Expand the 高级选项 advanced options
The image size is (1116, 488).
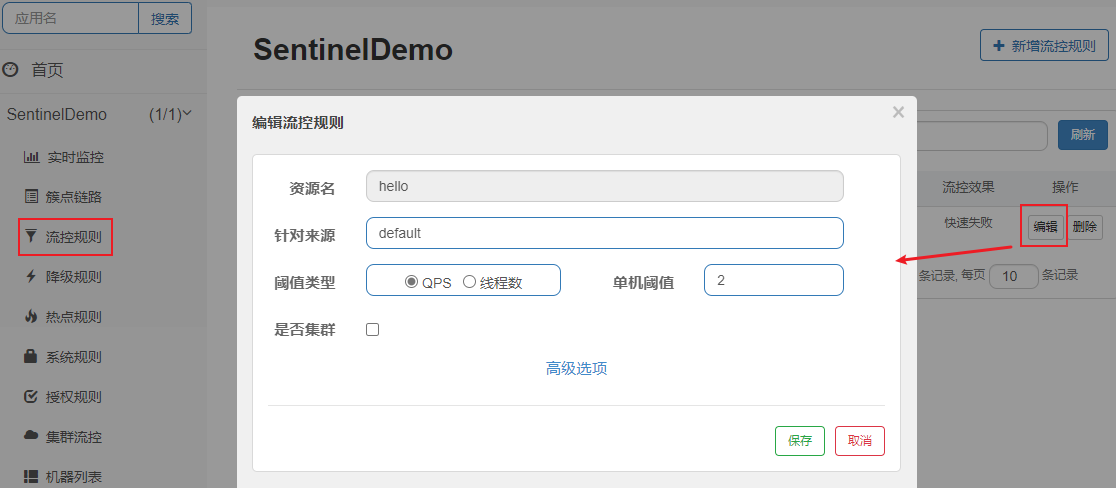pyautogui.click(x=577, y=368)
